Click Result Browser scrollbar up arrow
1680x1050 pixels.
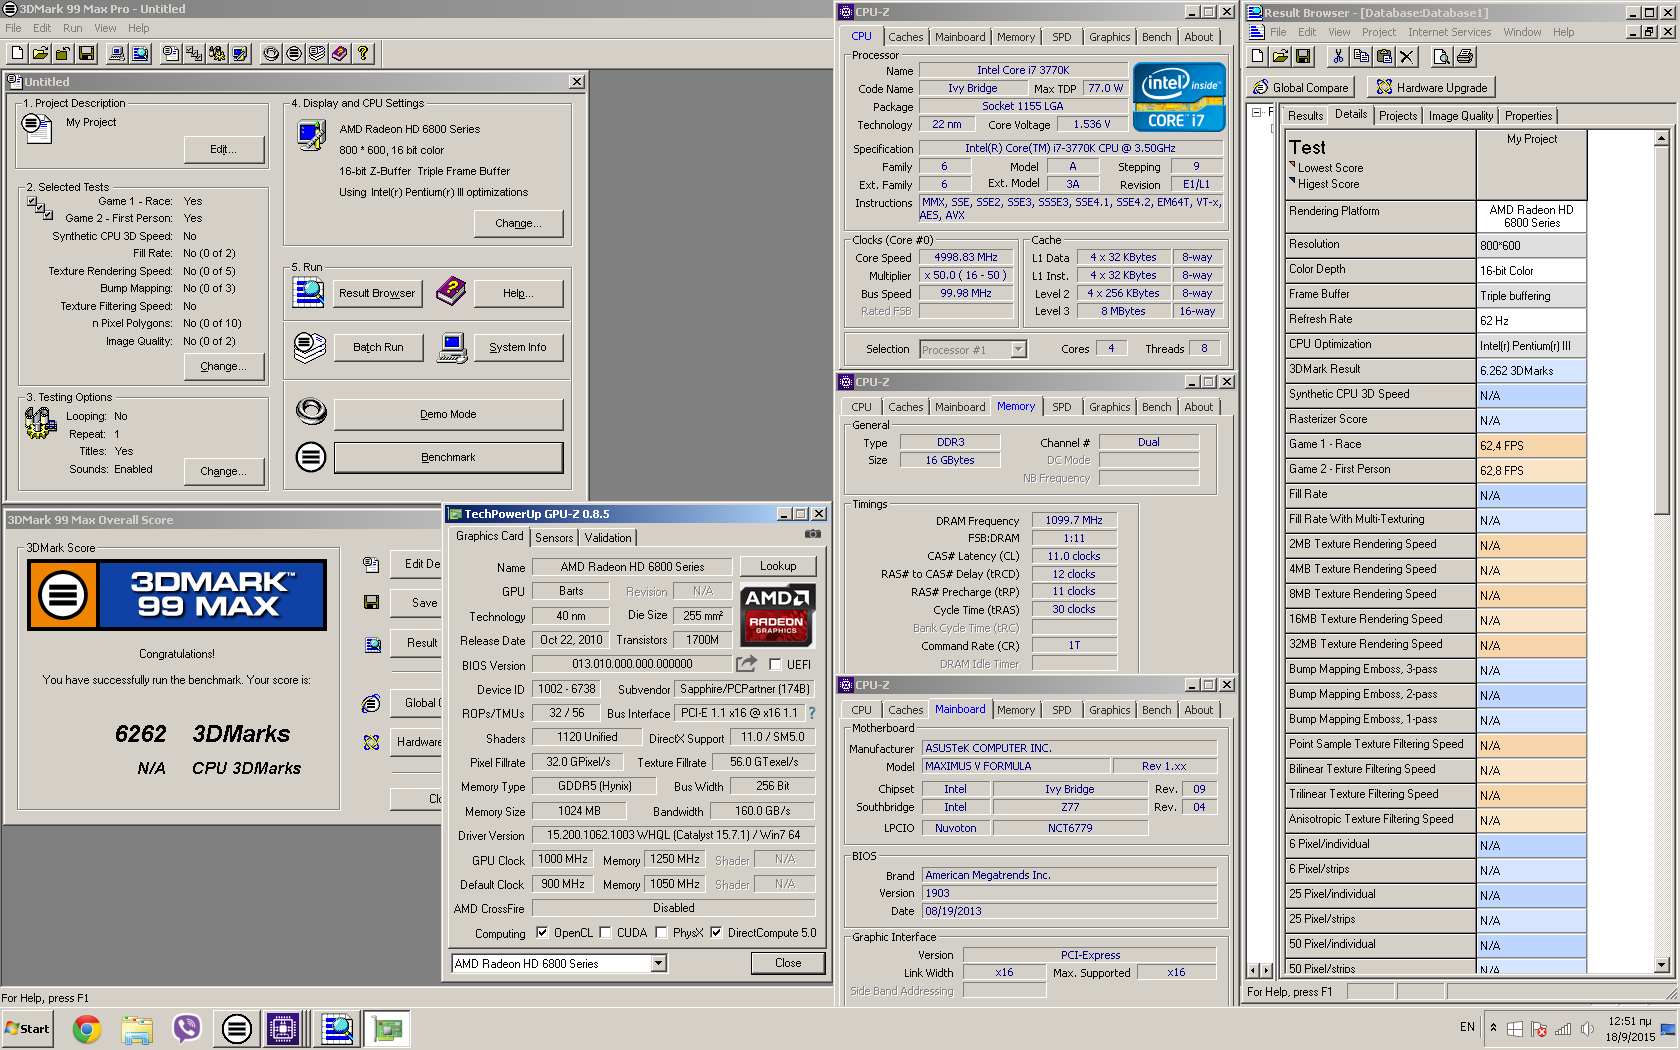(1661, 139)
